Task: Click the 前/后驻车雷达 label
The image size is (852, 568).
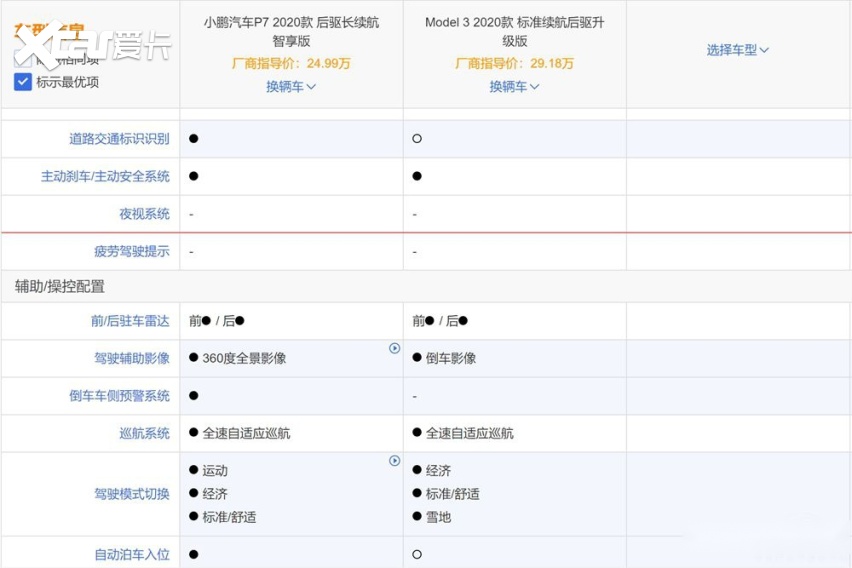Action: (130, 321)
